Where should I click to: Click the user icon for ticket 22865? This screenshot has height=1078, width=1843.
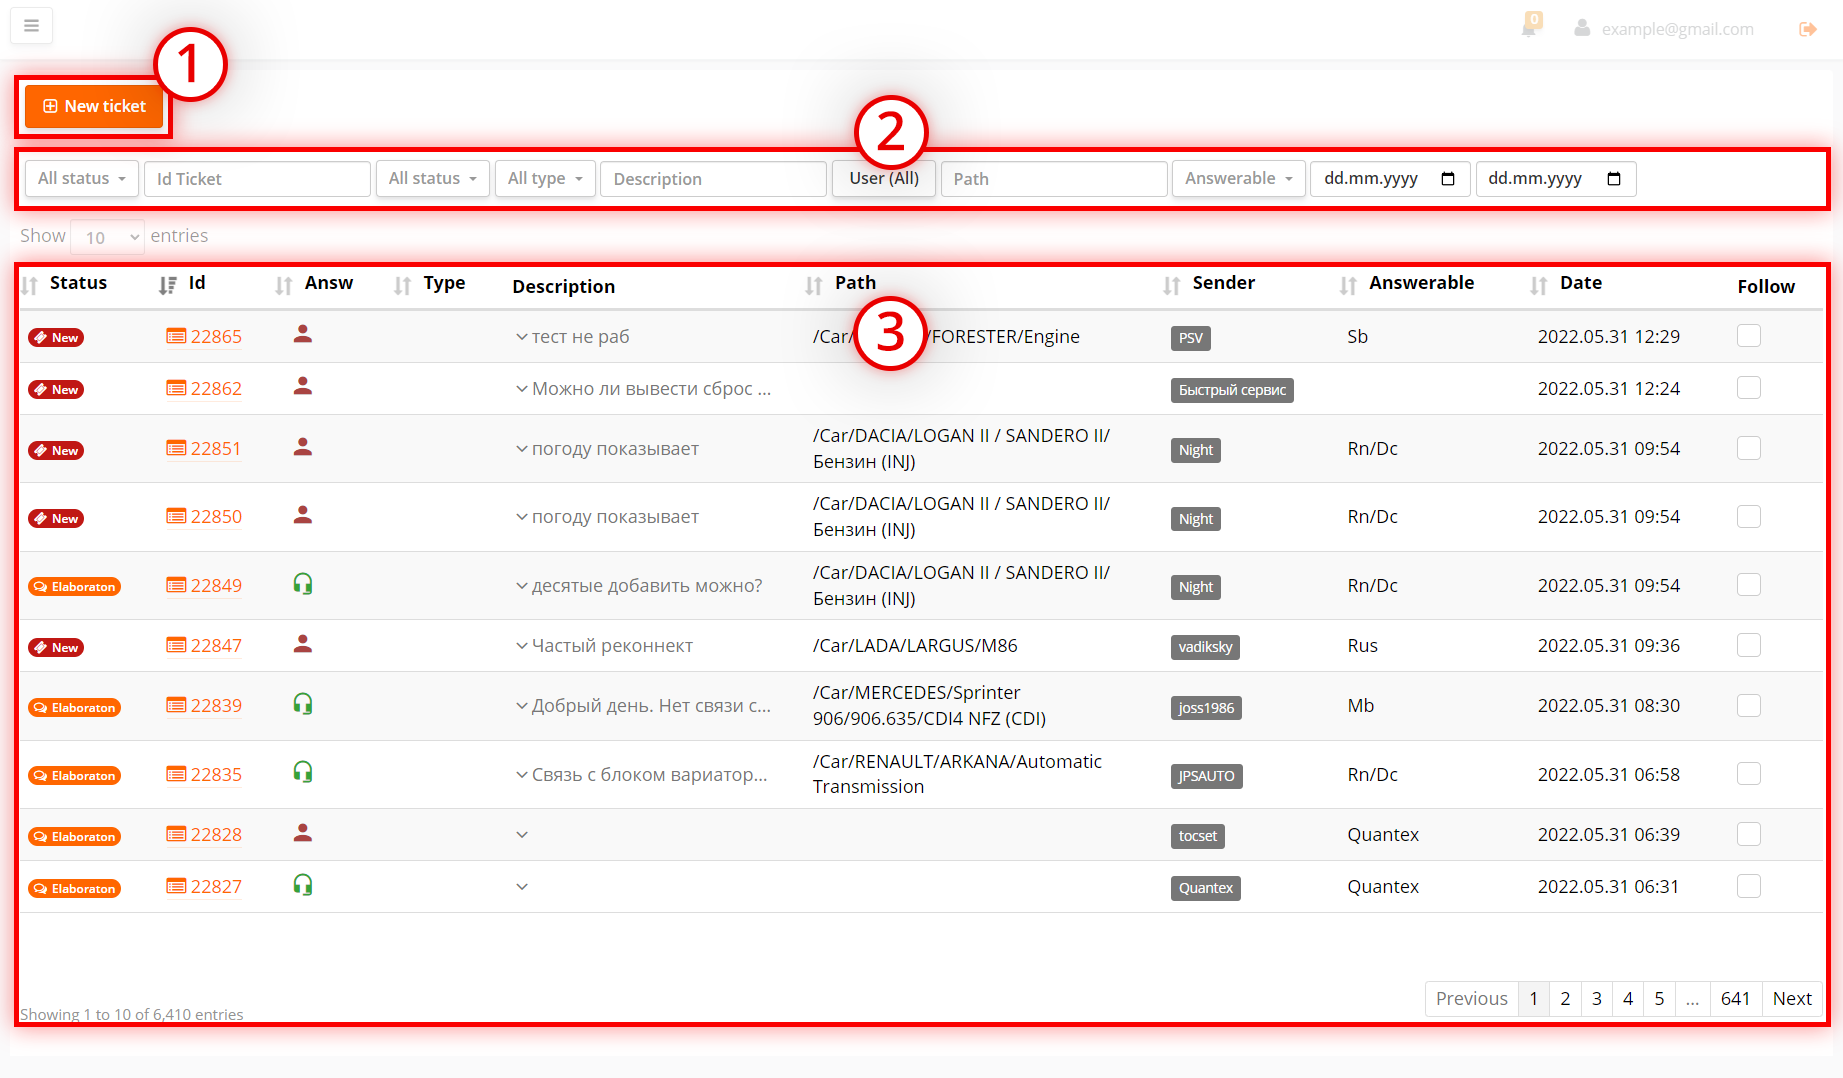tap(303, 335)
